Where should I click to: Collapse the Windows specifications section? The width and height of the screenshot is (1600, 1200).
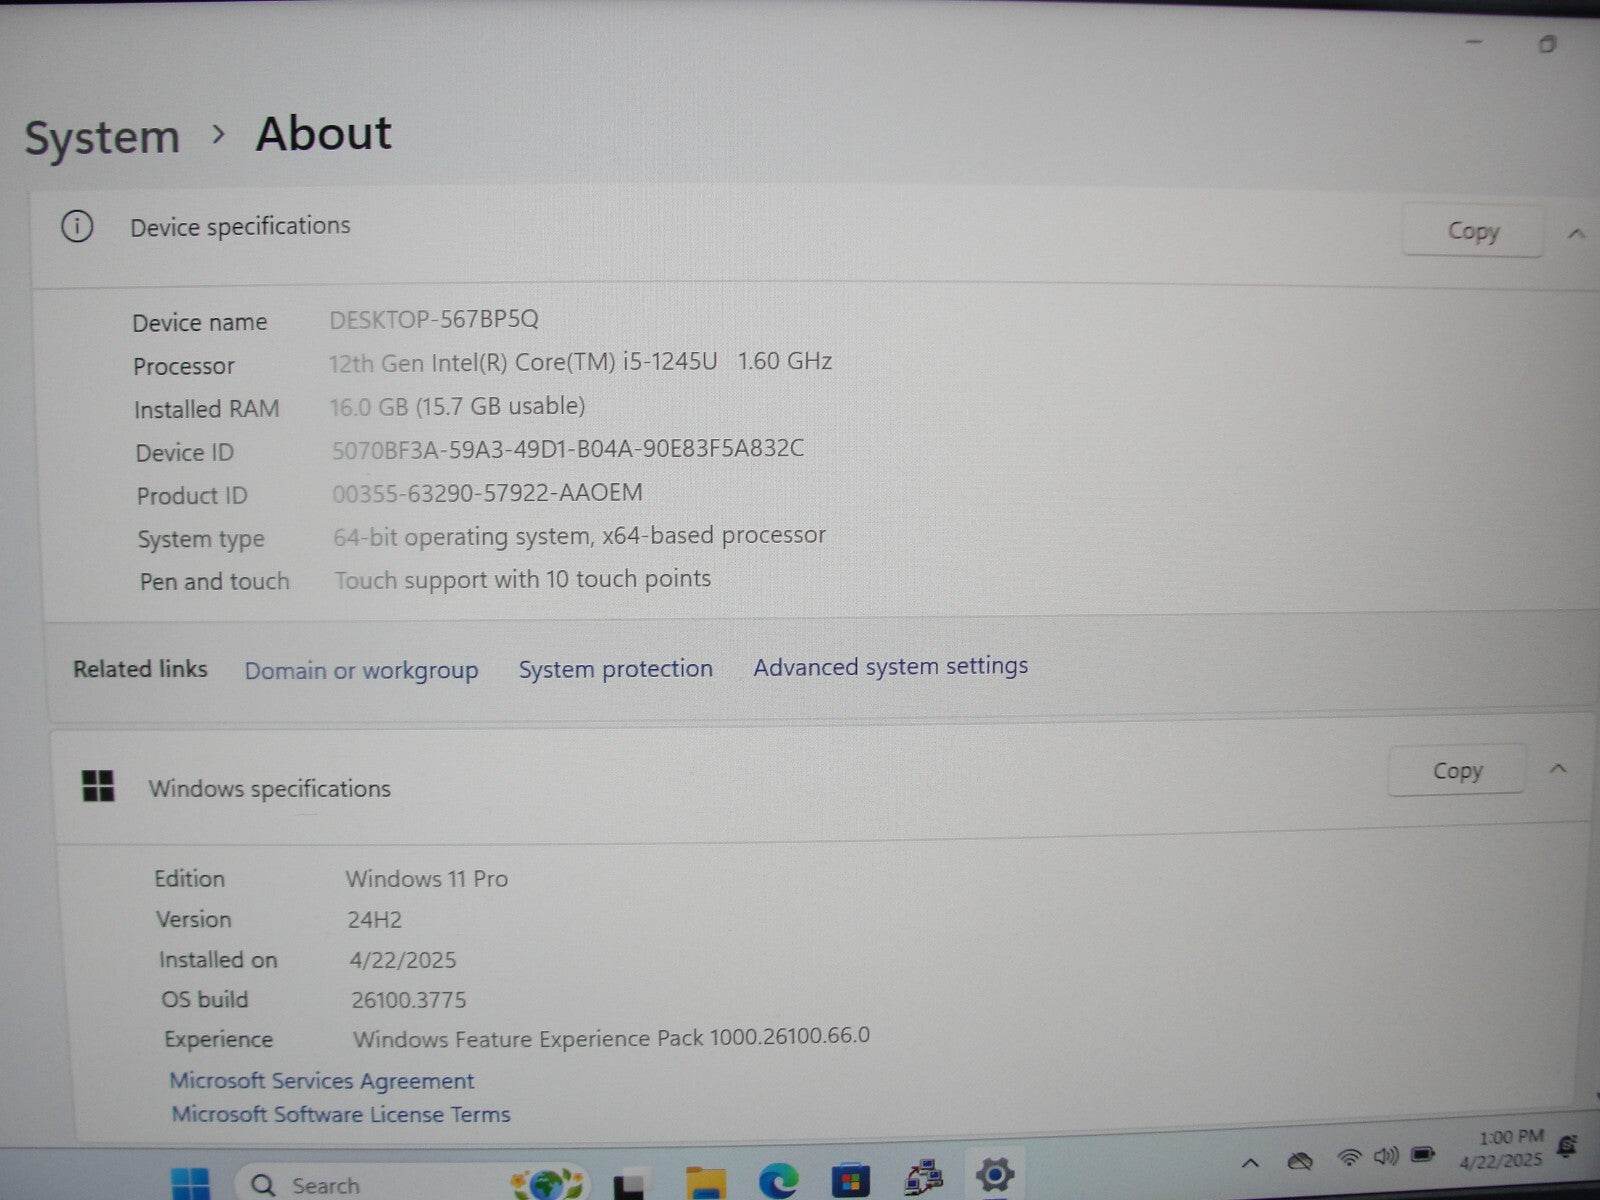(x=1557, y=769)
